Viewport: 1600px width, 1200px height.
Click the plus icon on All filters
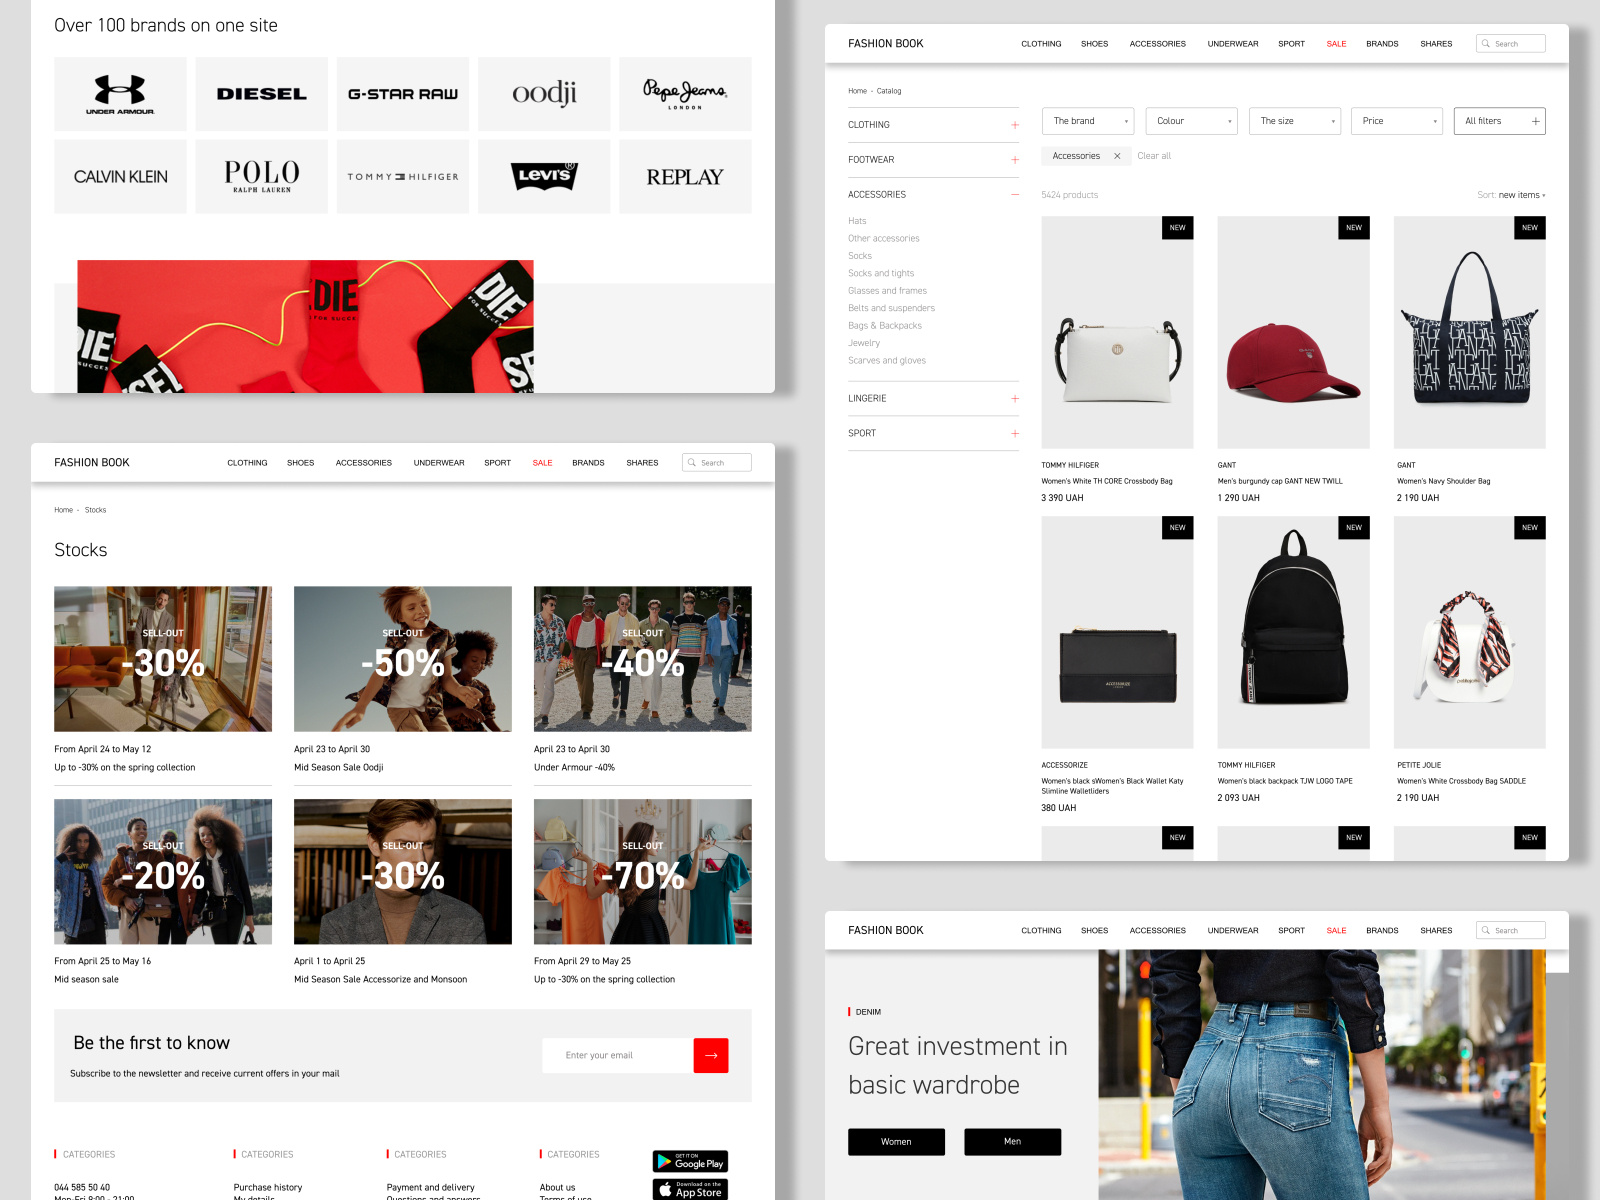pyautogui.click(x=1535, y=121)
